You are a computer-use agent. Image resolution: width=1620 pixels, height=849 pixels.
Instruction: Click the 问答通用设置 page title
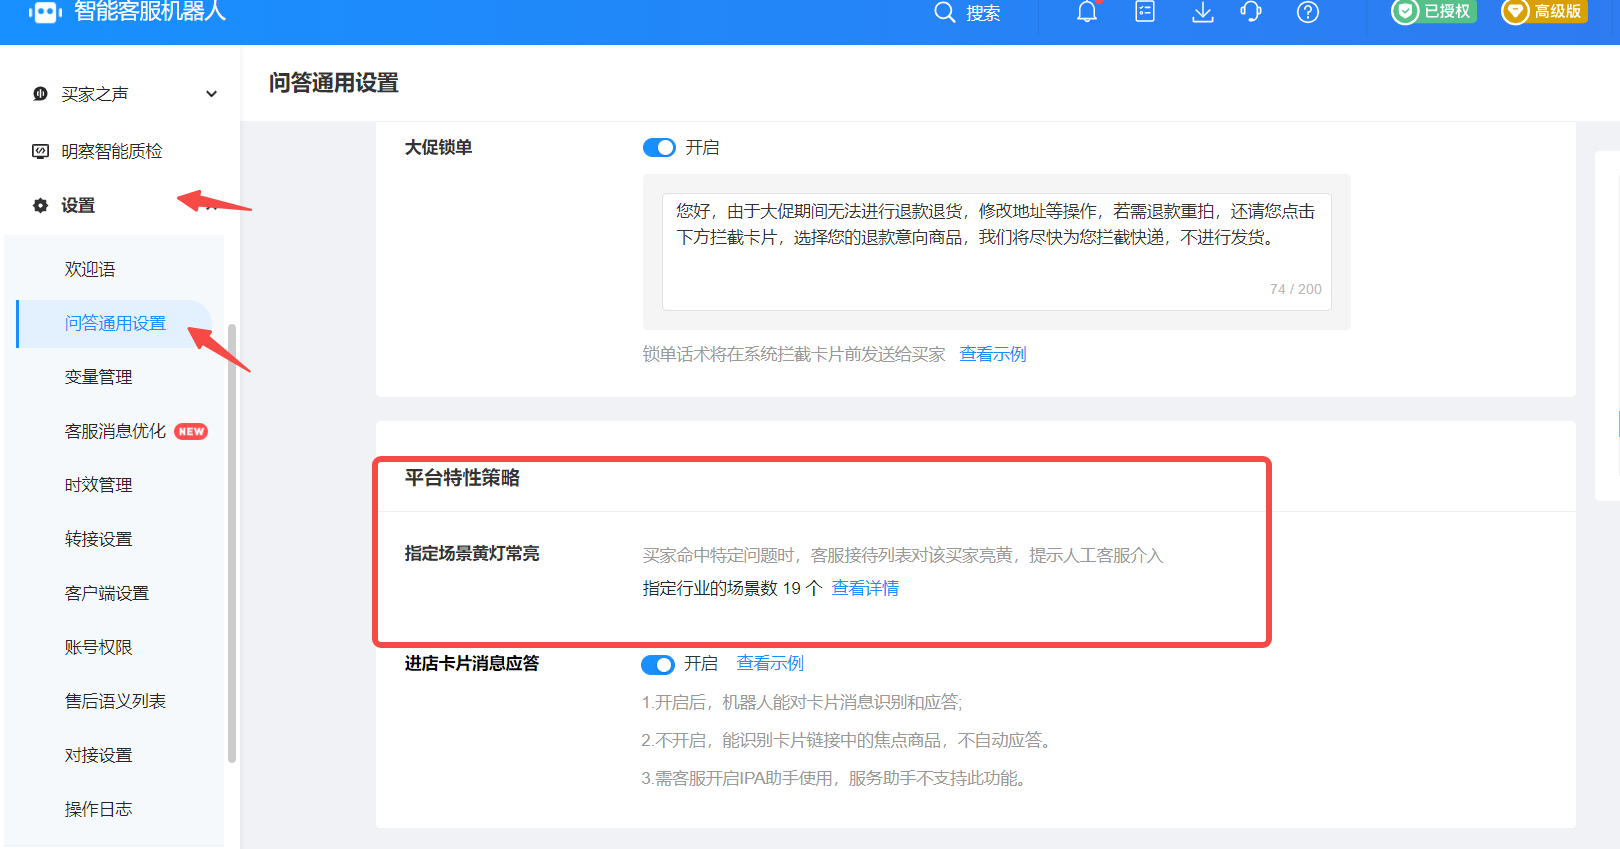pos(334,83)
